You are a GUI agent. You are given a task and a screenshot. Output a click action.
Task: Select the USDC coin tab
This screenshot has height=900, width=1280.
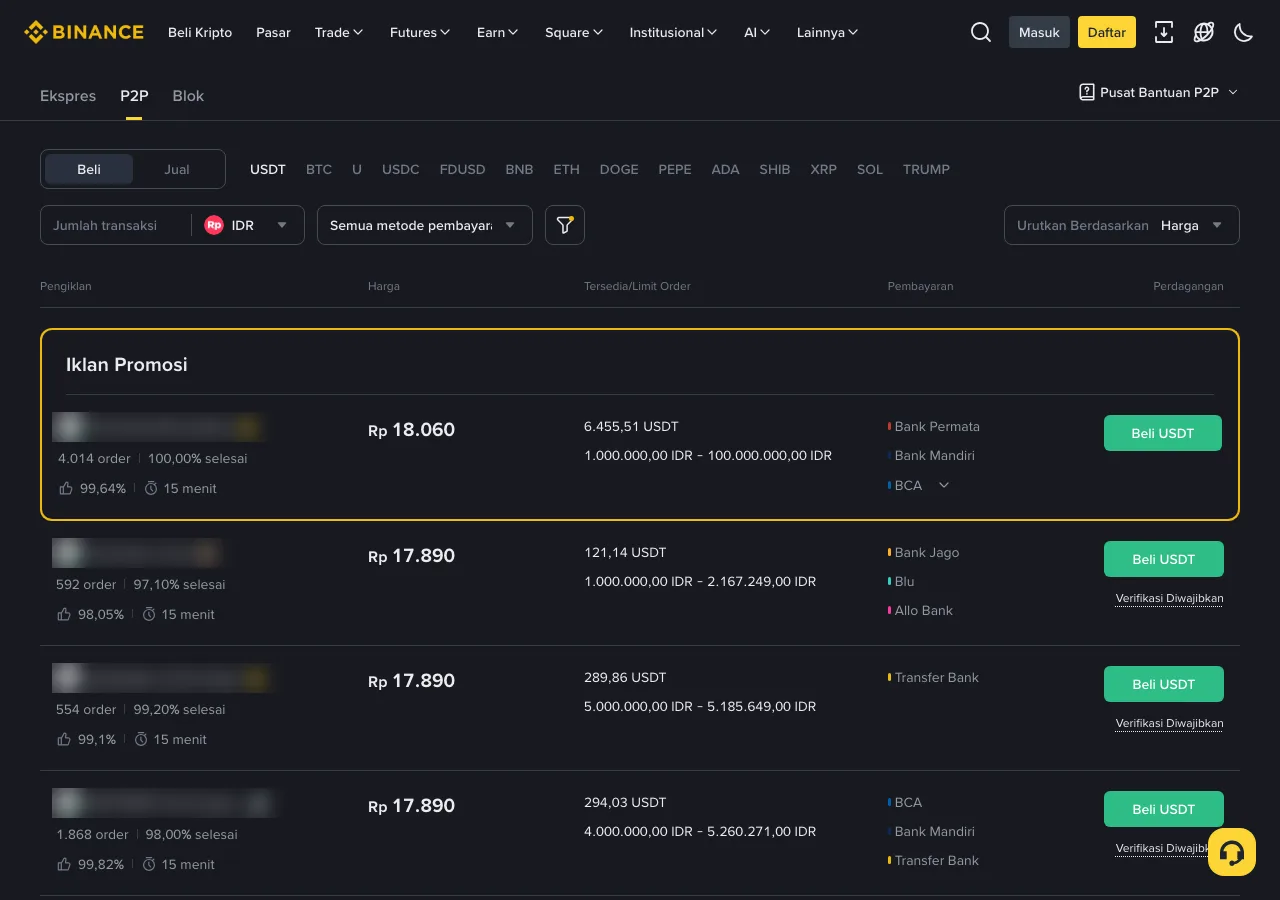click(x=401, y=169)
